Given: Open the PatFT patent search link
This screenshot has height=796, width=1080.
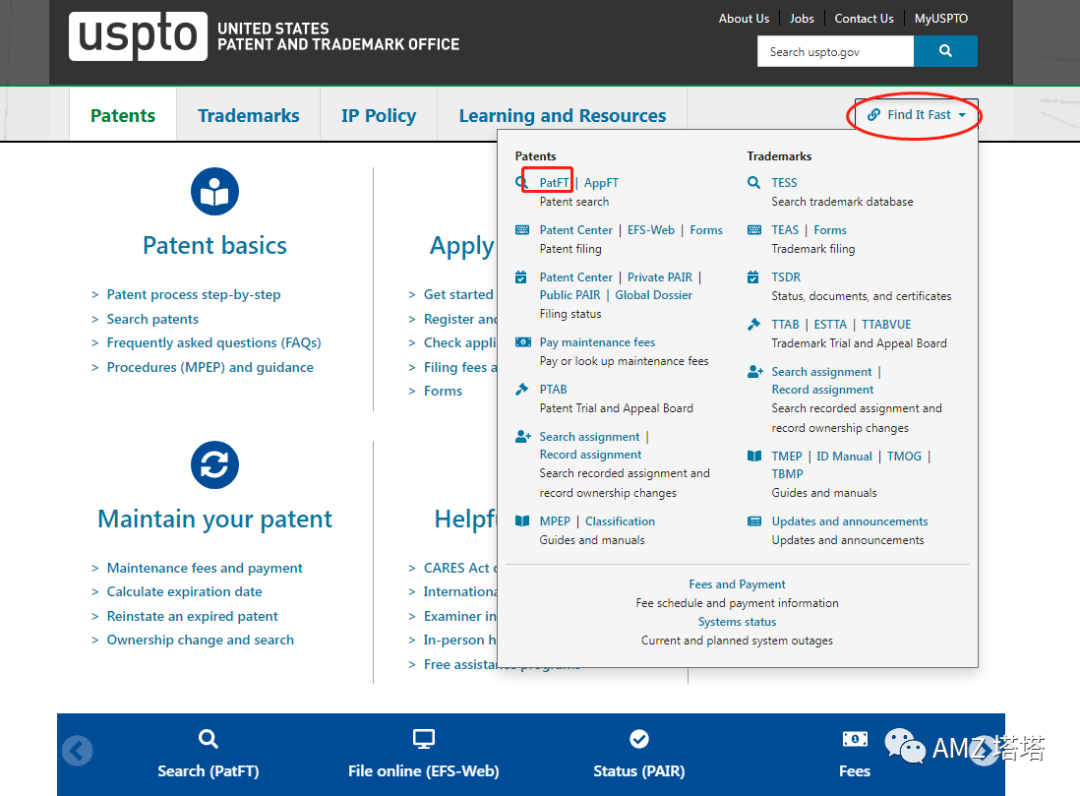Looking at the screenshot, I should coord(554,182).
